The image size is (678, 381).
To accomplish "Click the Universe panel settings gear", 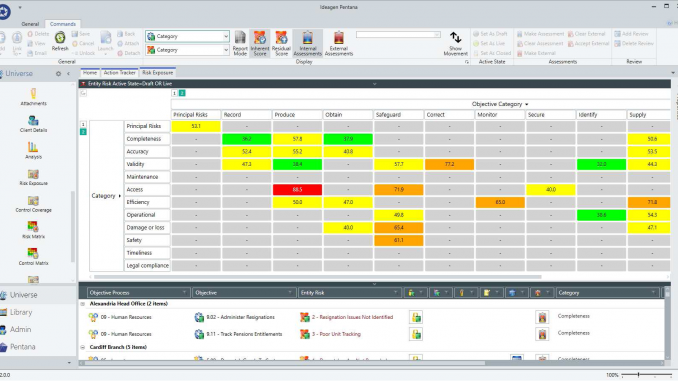I will (58, 74).
